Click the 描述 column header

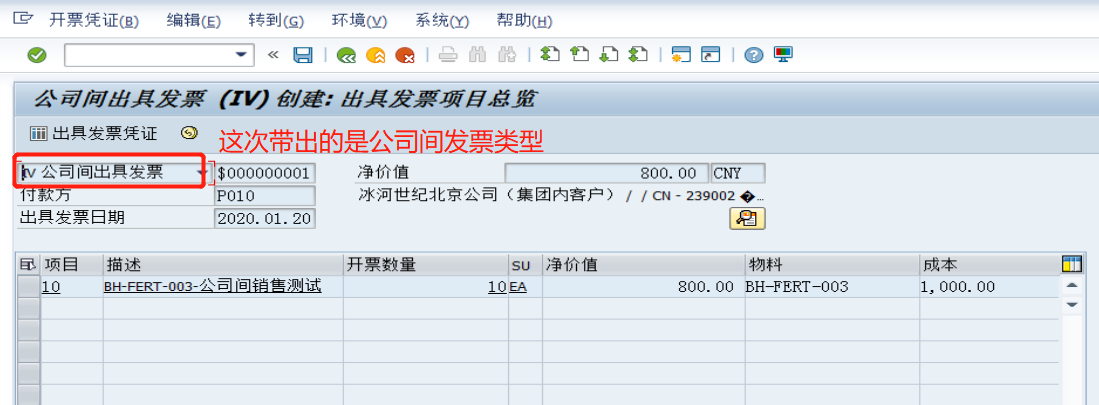(x=222, y=264)
